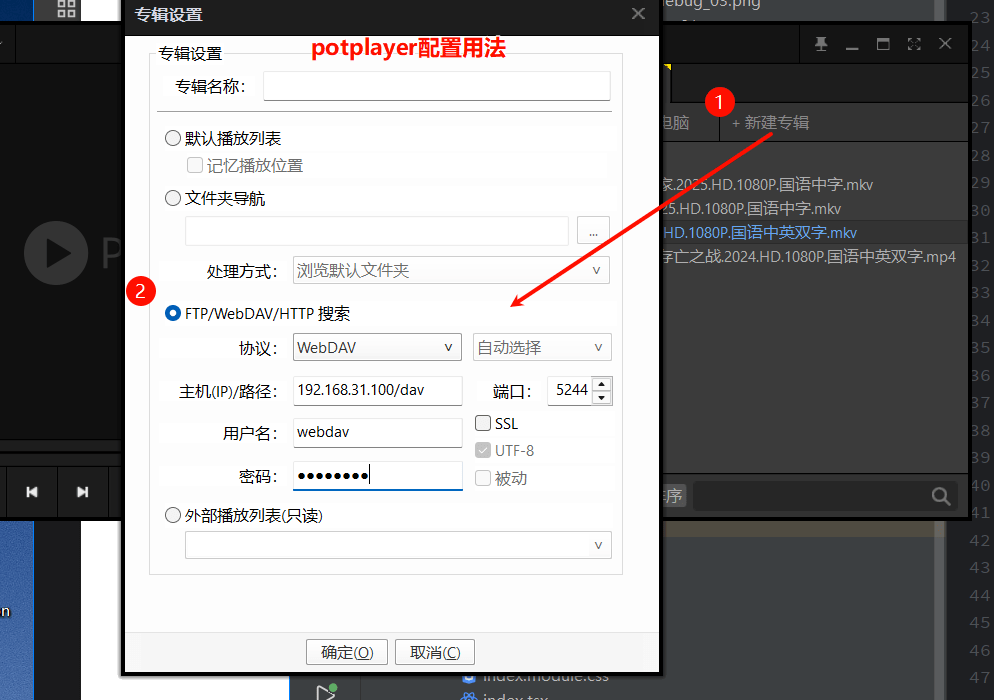Screen dimensions: 994x700
Task: Toggle the UTF-8 checkbox
Action: [483, 450]
